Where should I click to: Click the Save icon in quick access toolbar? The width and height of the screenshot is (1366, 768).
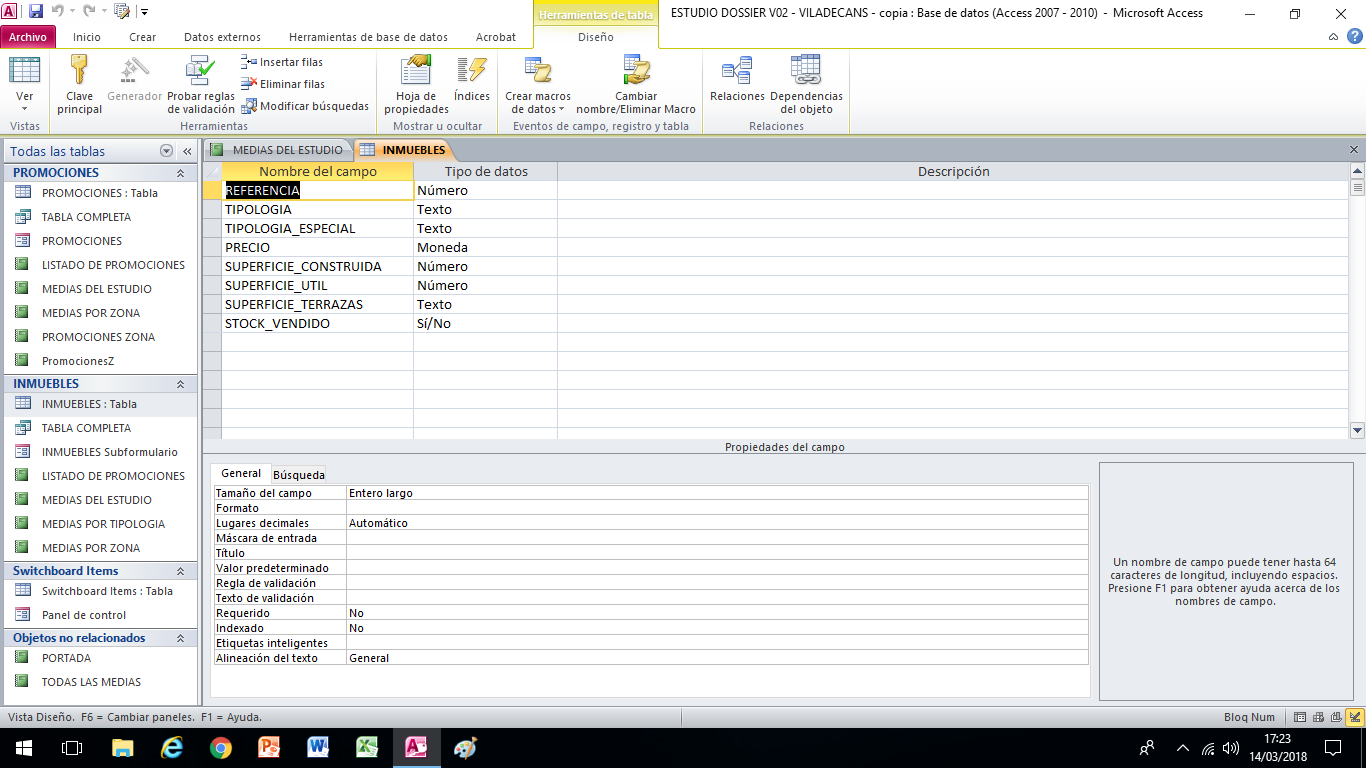pyautogui.click(x=36, y=12)
